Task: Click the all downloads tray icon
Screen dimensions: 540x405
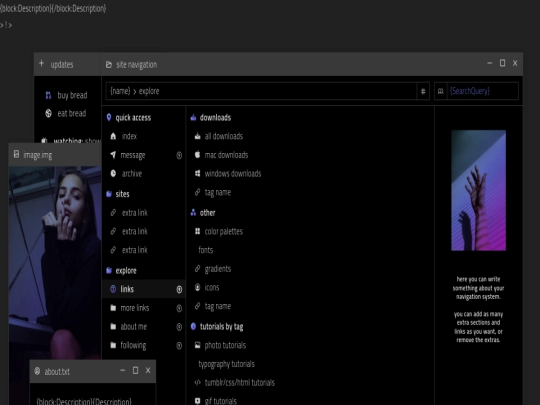Action: point(197,136)
